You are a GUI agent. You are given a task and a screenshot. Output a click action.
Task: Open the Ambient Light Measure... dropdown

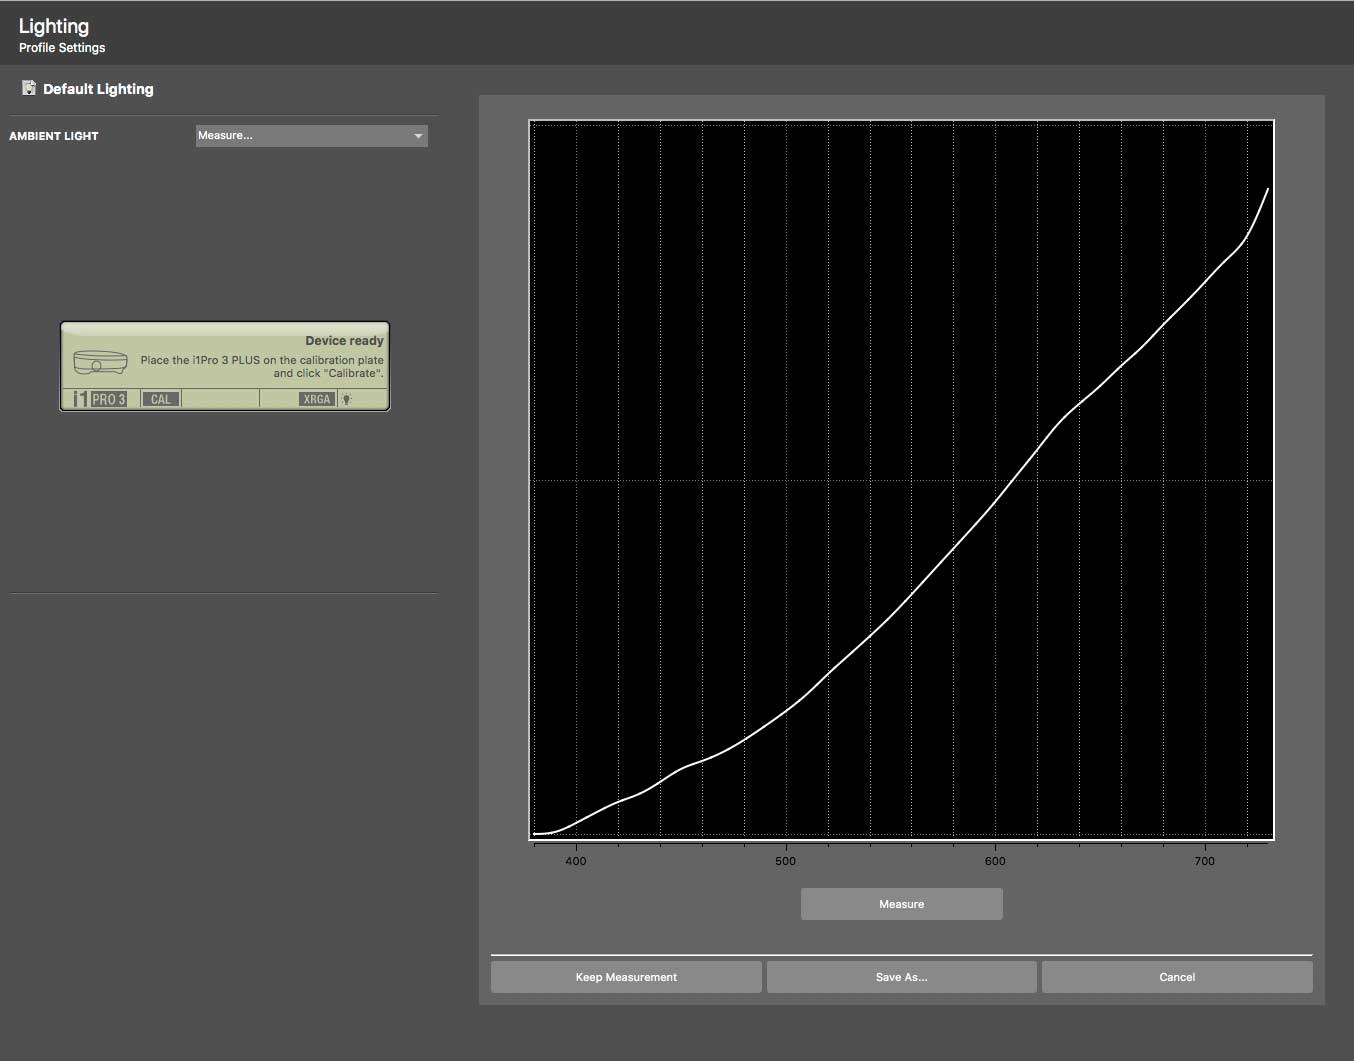point(312,135)
